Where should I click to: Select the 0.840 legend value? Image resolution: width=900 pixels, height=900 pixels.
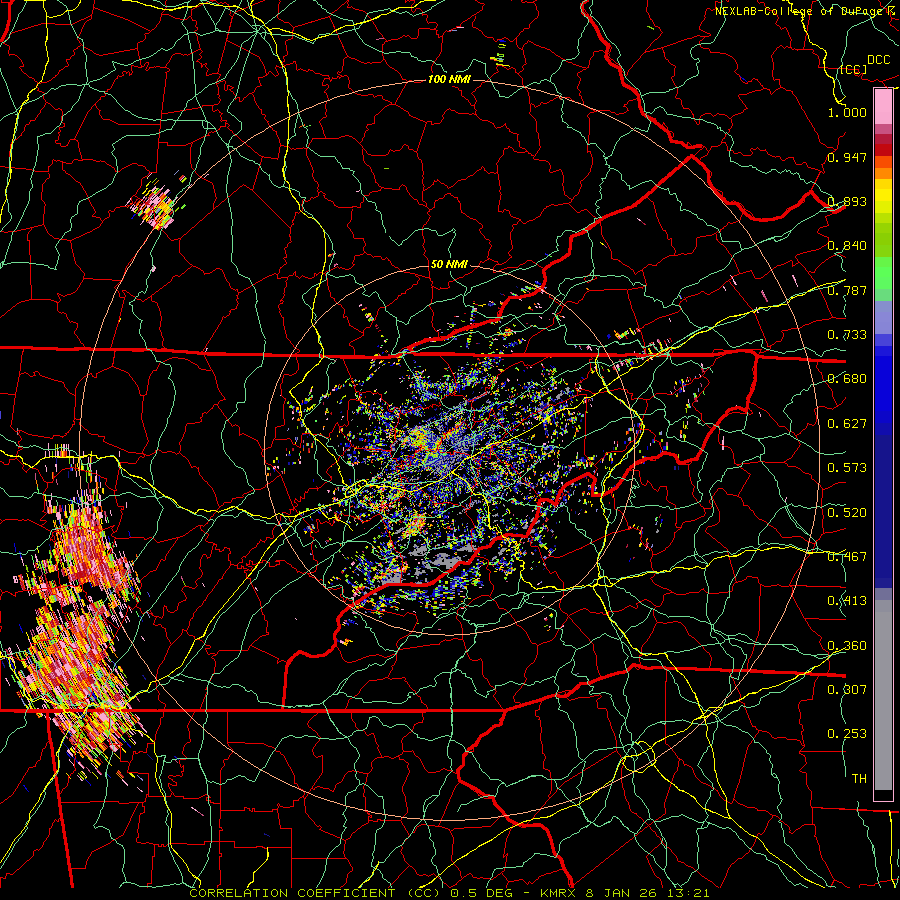(x=847, y=246)
